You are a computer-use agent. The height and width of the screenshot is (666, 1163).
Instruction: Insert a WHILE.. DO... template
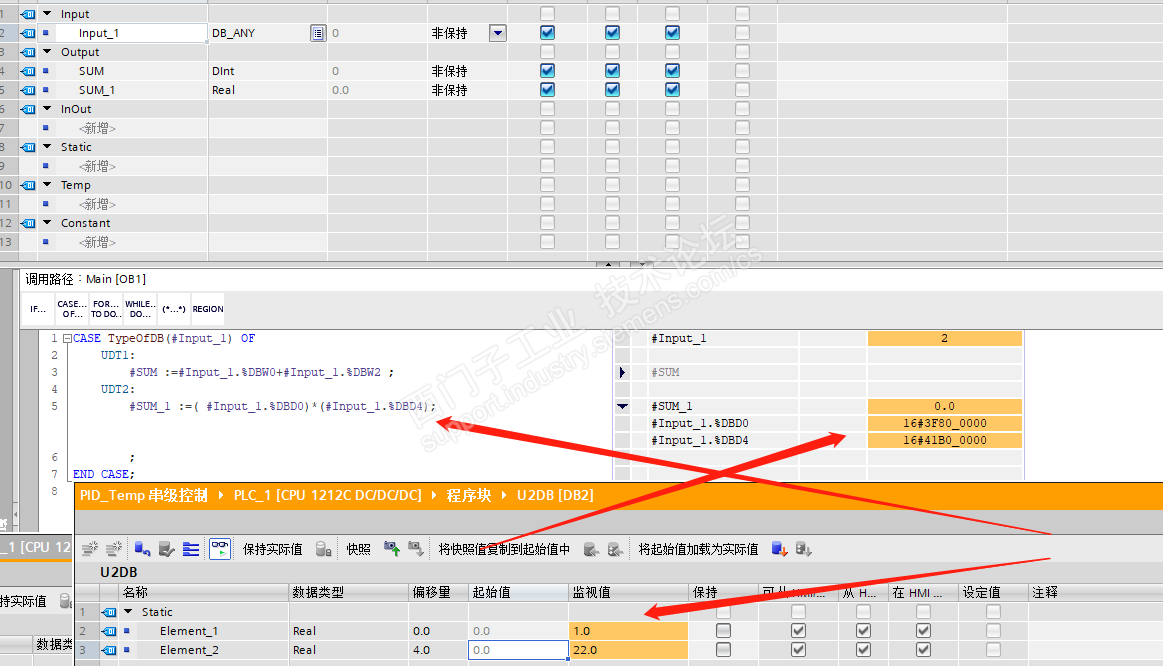point(140,309)
